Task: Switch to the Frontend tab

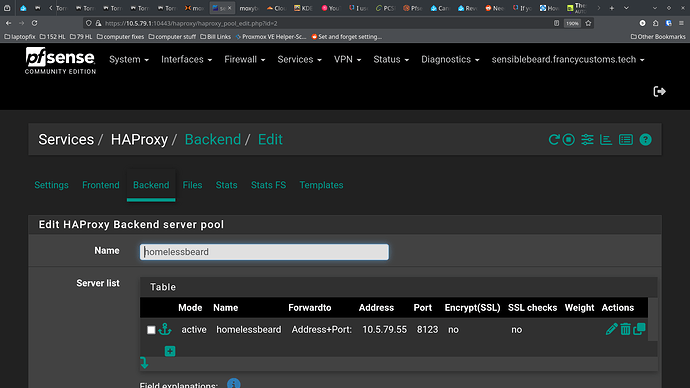Action: (x=101, y=185)
